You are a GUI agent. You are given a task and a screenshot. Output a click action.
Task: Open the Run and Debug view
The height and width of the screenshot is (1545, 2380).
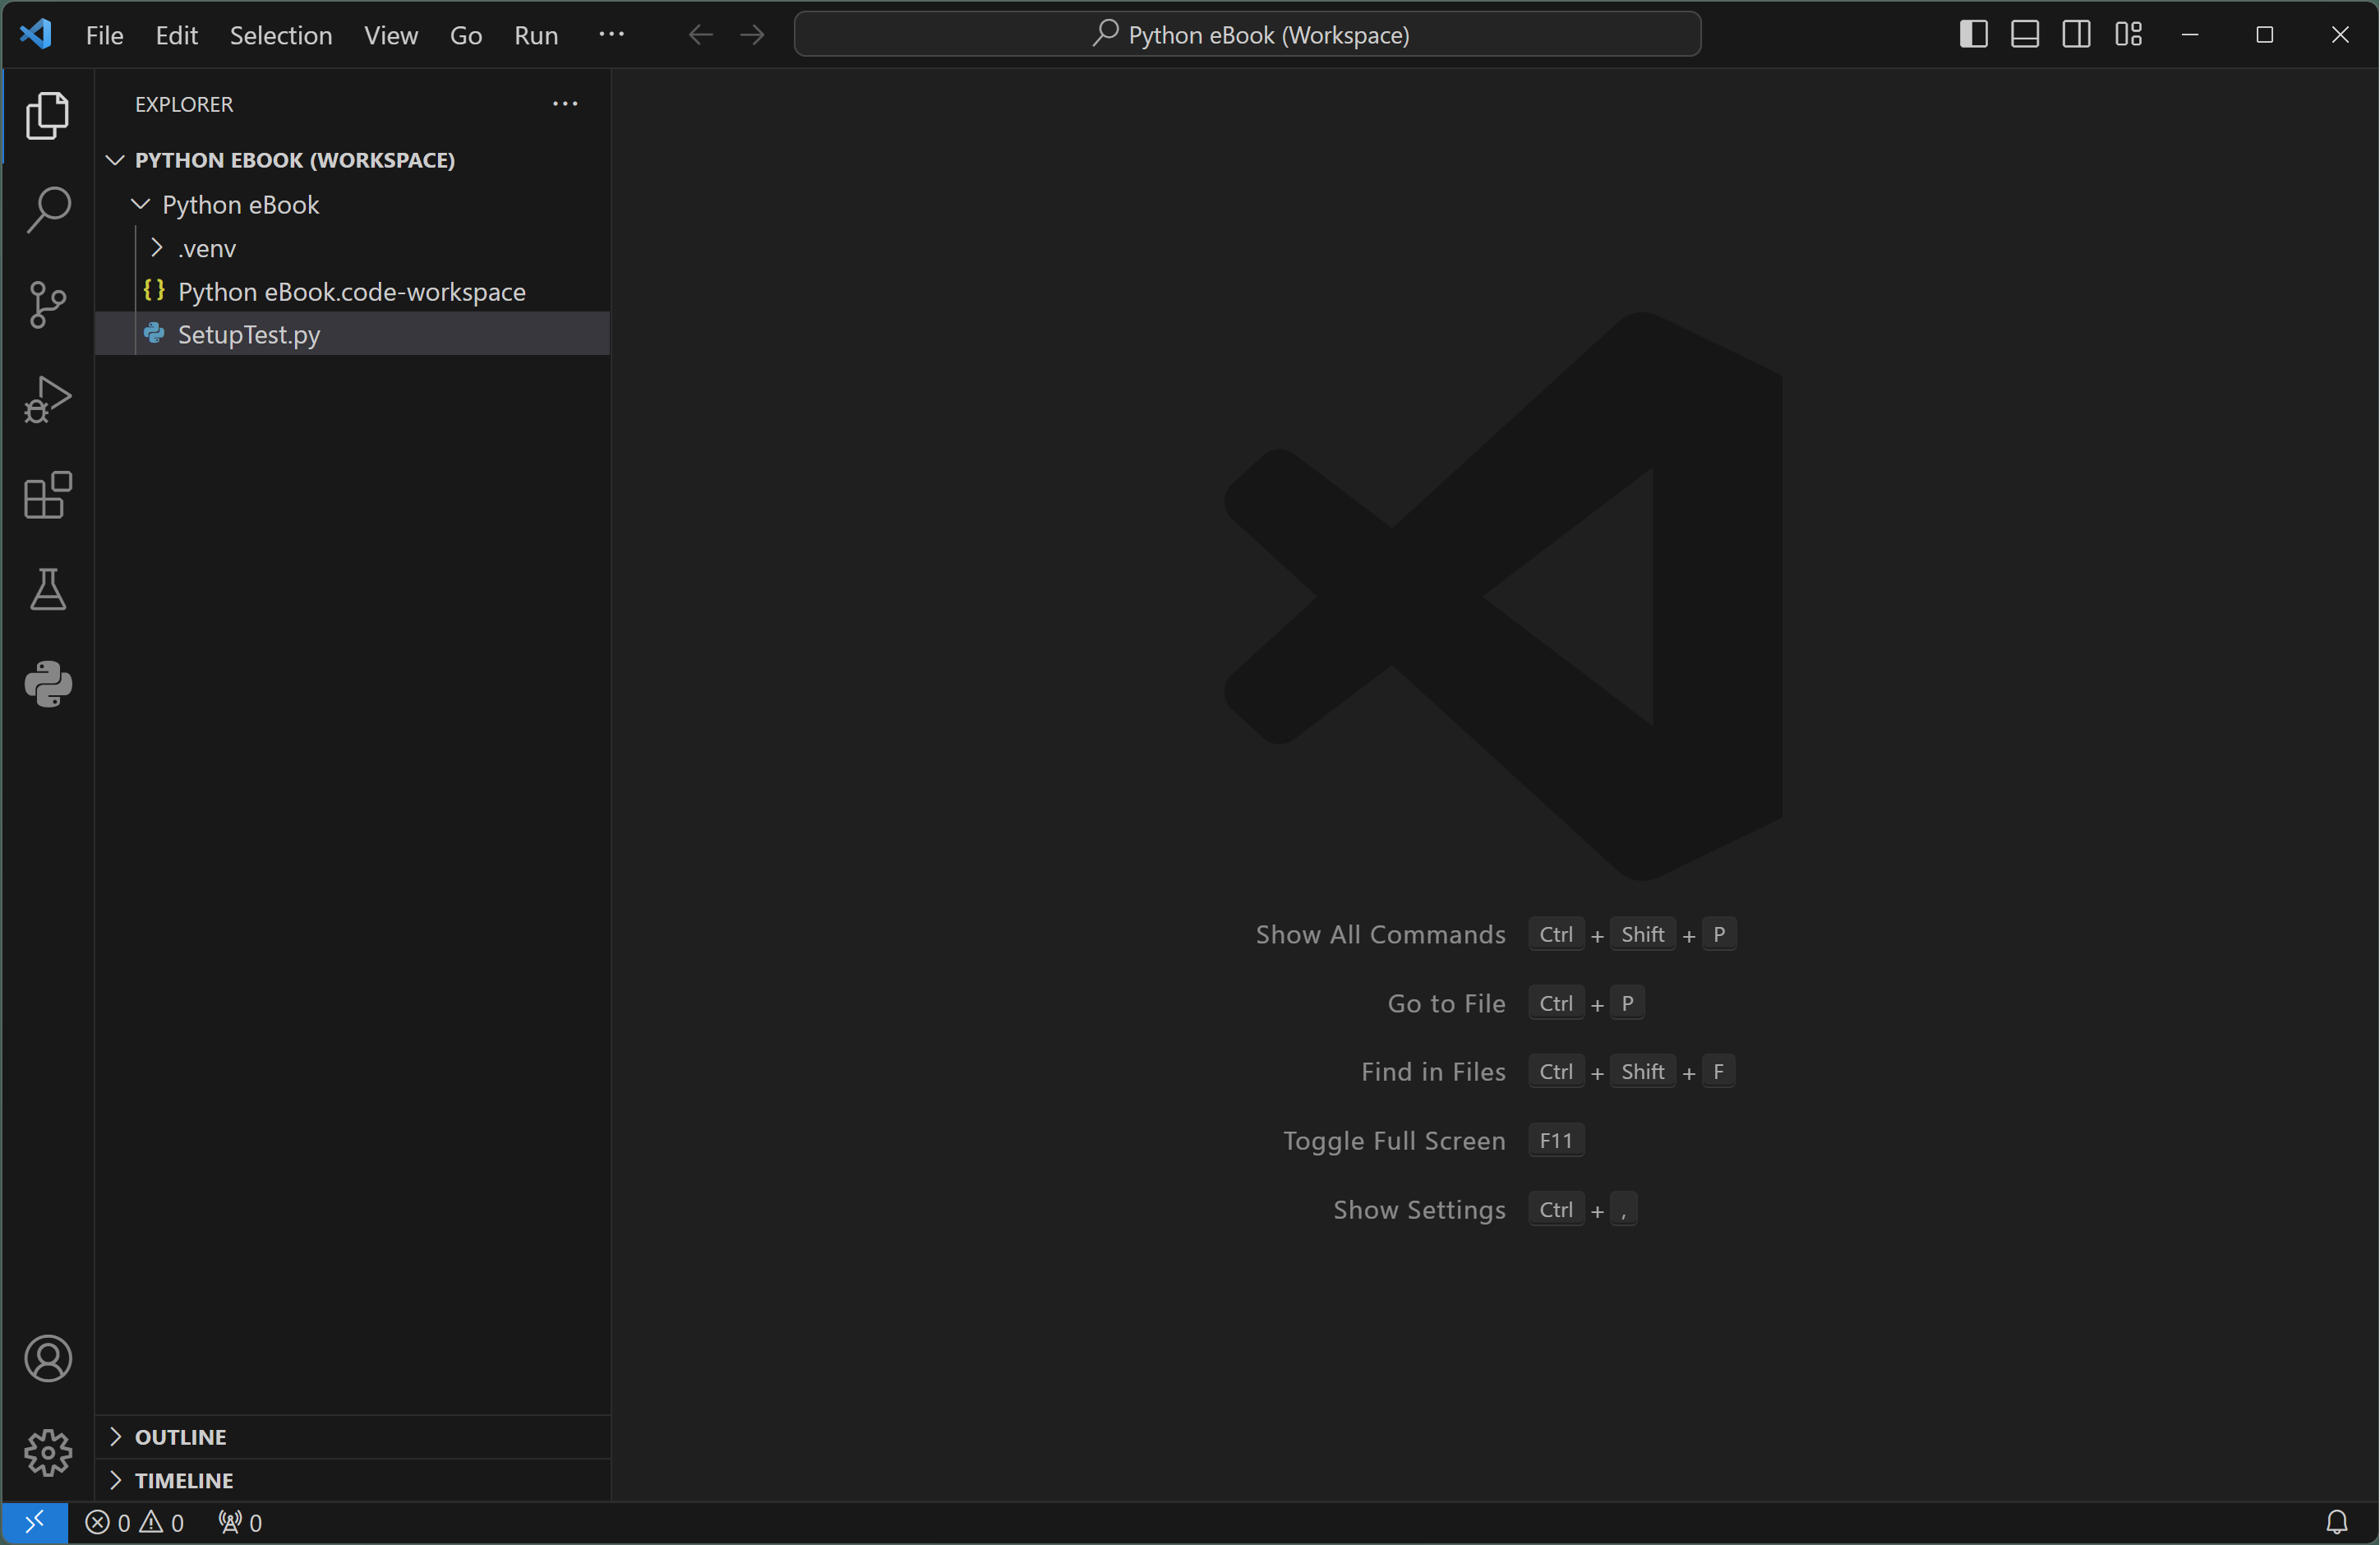tap(47, 399)
